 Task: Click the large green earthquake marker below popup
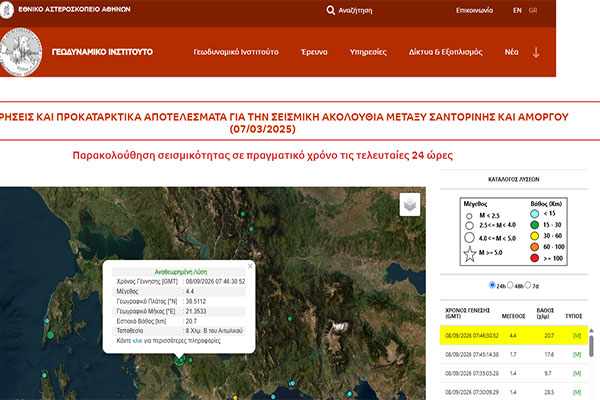179,360
